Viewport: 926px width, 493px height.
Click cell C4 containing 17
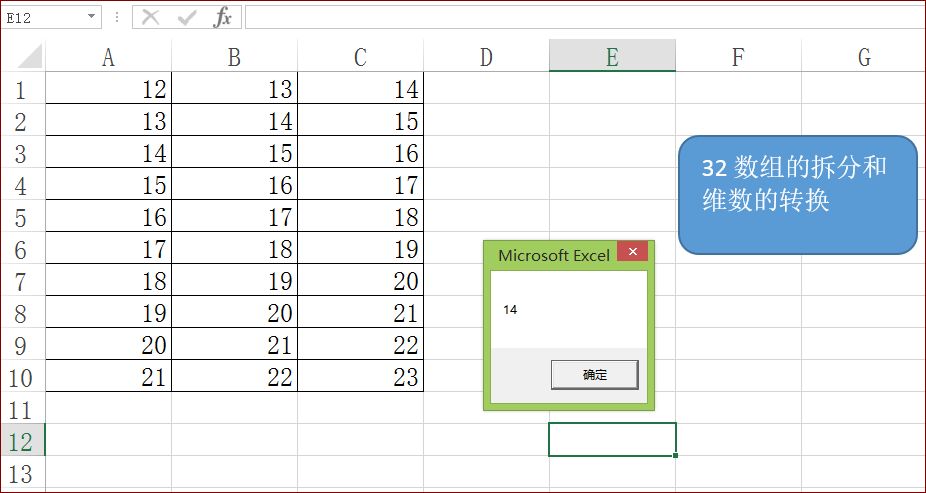[x=360, y=184]
